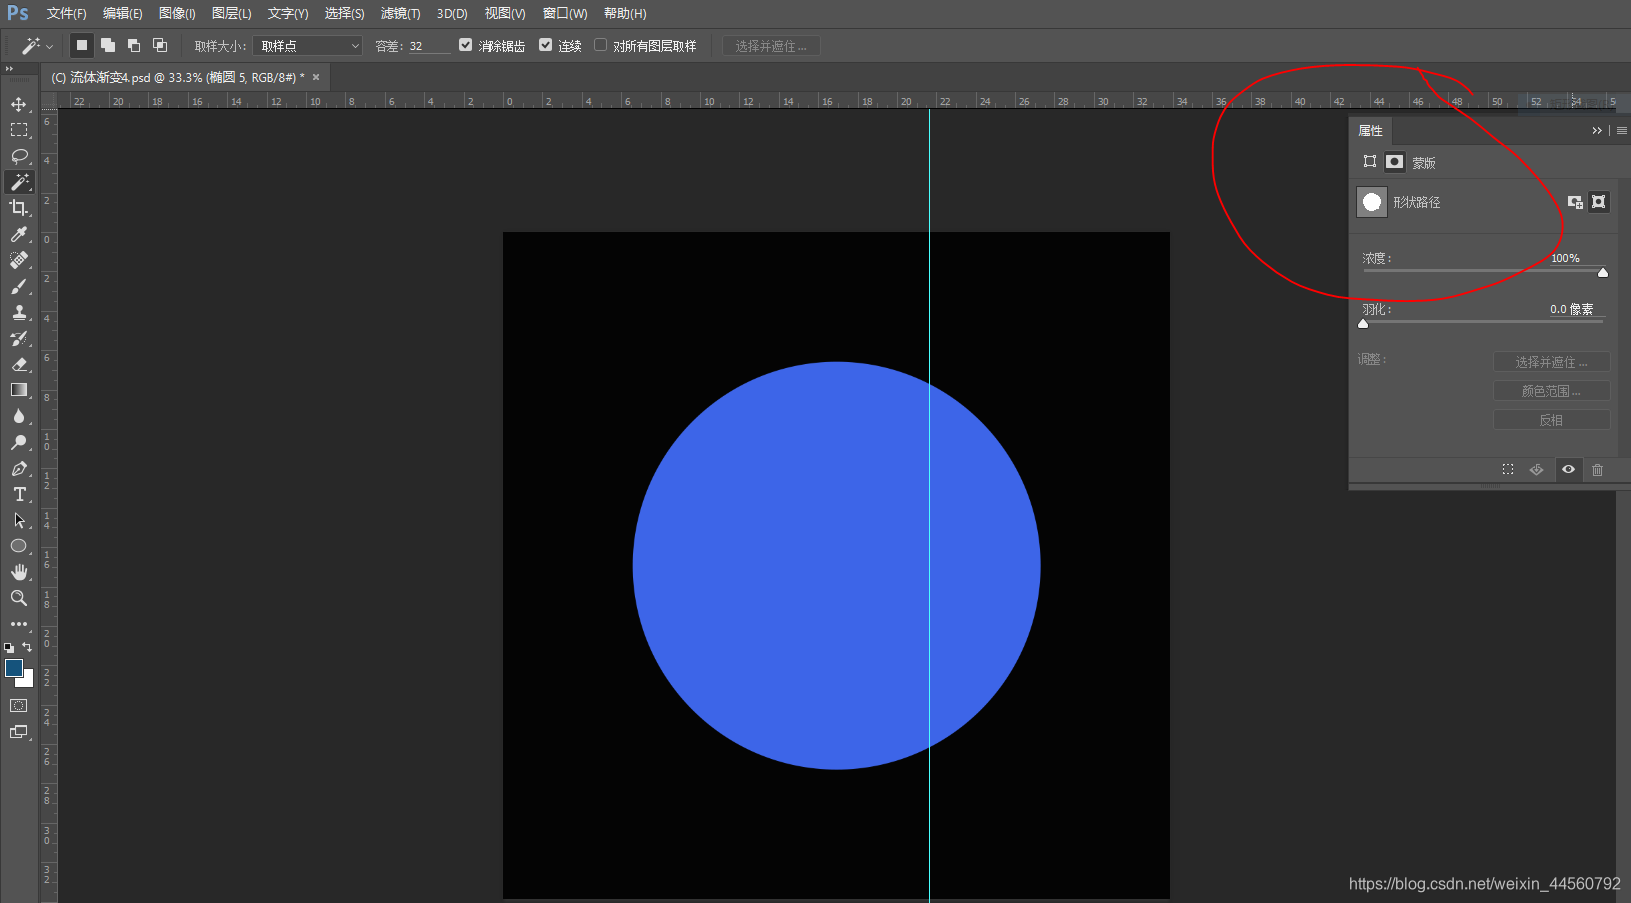Change screen mode from toolbox bottom

(x=19, y=732)
